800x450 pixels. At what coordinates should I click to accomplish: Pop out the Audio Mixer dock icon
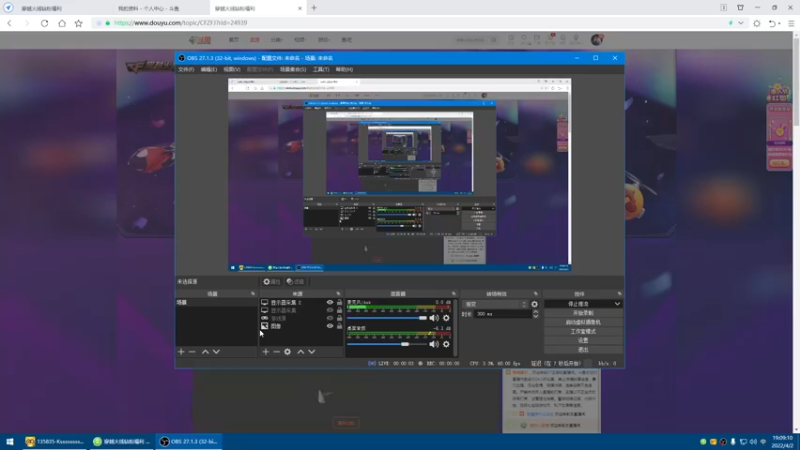coord(454,294)
